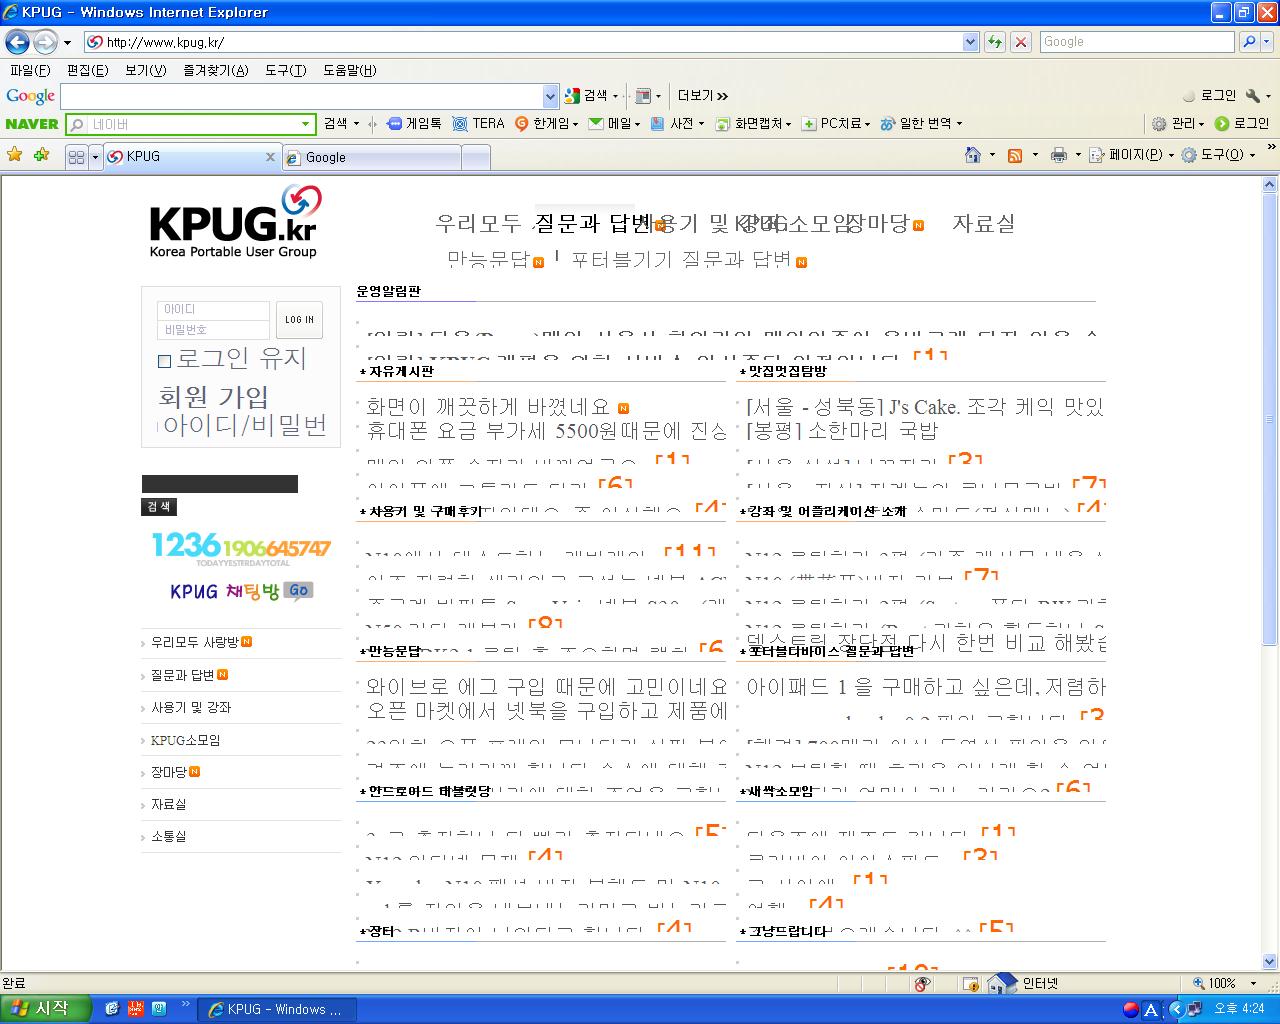This screenshot has height=1024, width=1280.
Task: Close the KPUG tab
Action: pos(270,157)
